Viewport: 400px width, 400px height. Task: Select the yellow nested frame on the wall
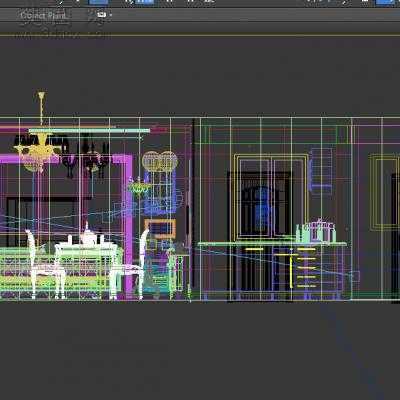pyautogui.click(x=384, y=192)
